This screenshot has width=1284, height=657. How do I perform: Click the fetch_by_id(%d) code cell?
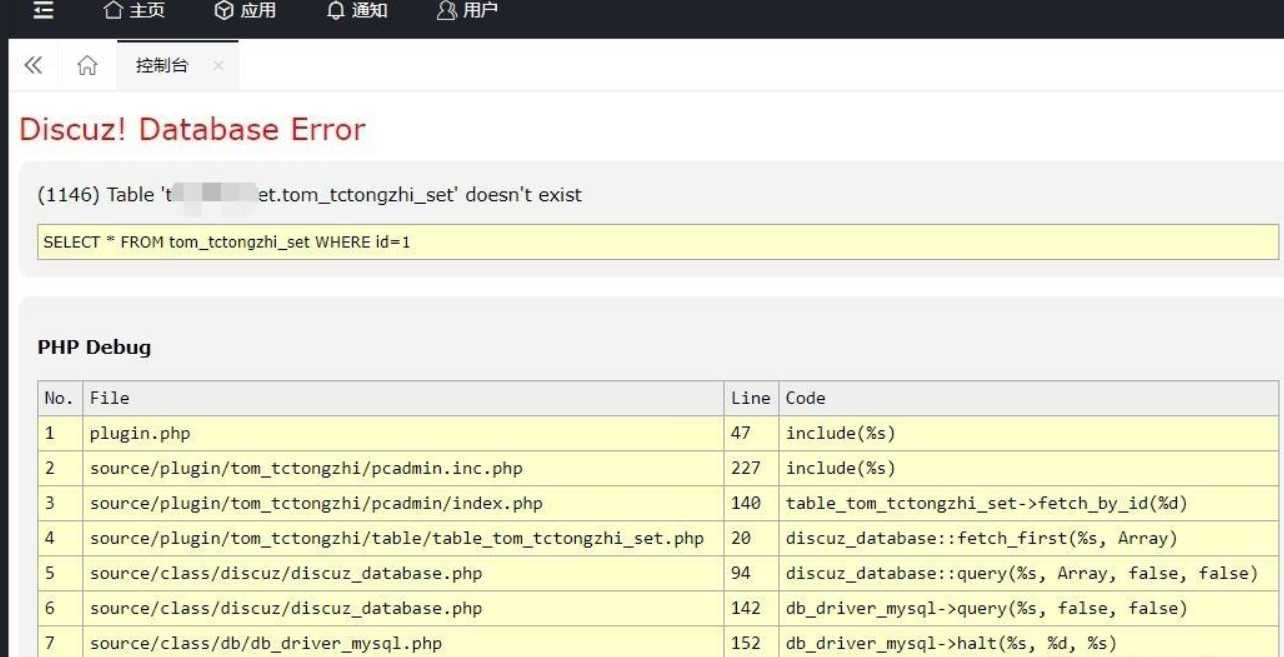[x=1028, y=503]
